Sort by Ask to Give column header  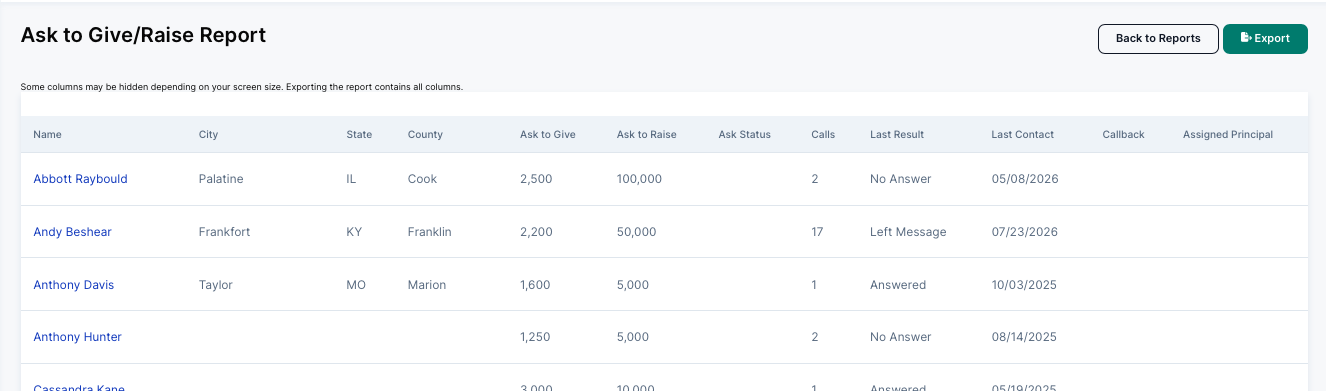click(548, 134)
